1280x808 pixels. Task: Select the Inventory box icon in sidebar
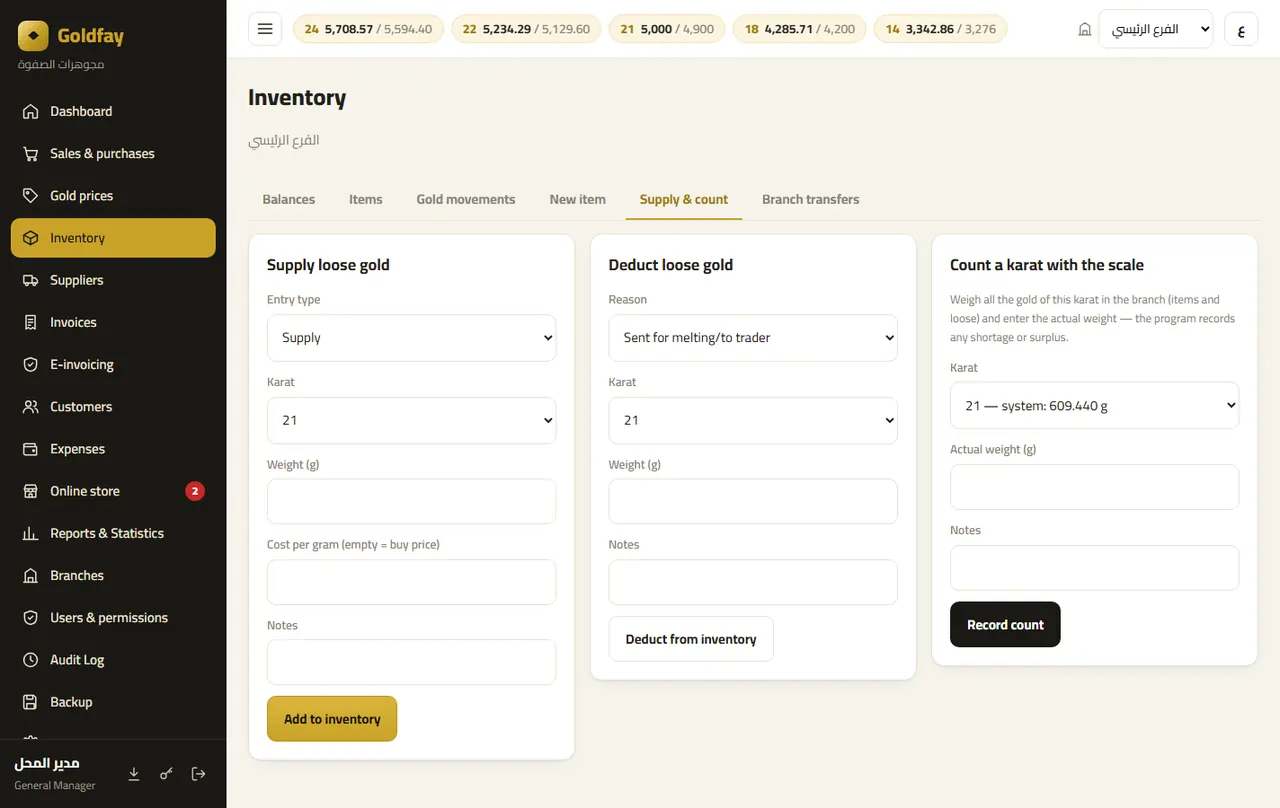[x=31, y=238]
